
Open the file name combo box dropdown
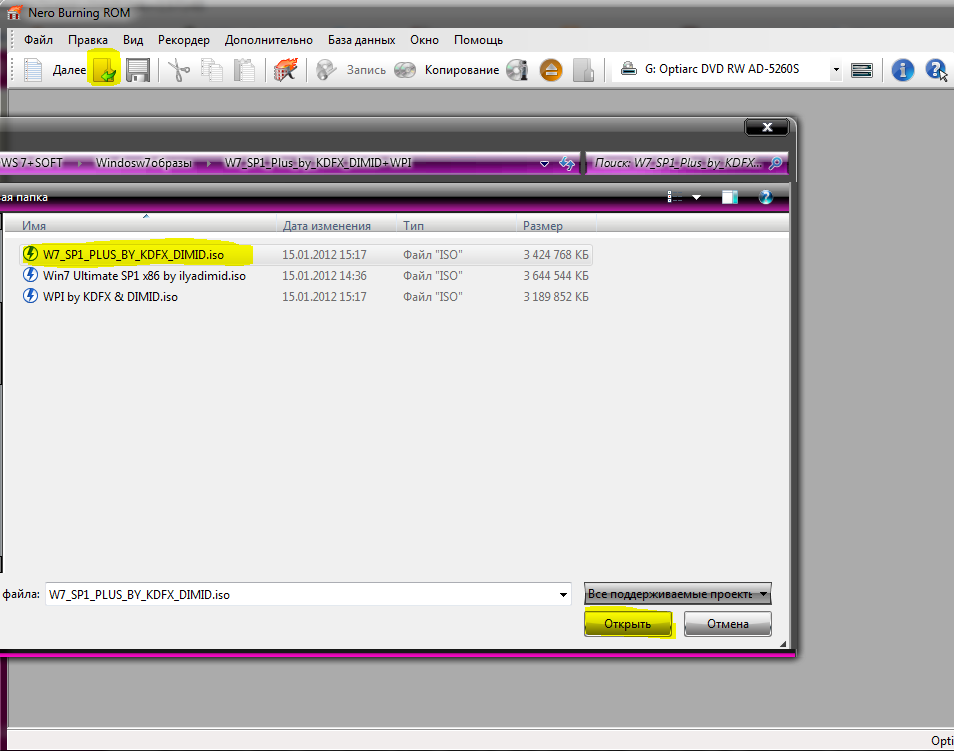[x=563, y=595]
